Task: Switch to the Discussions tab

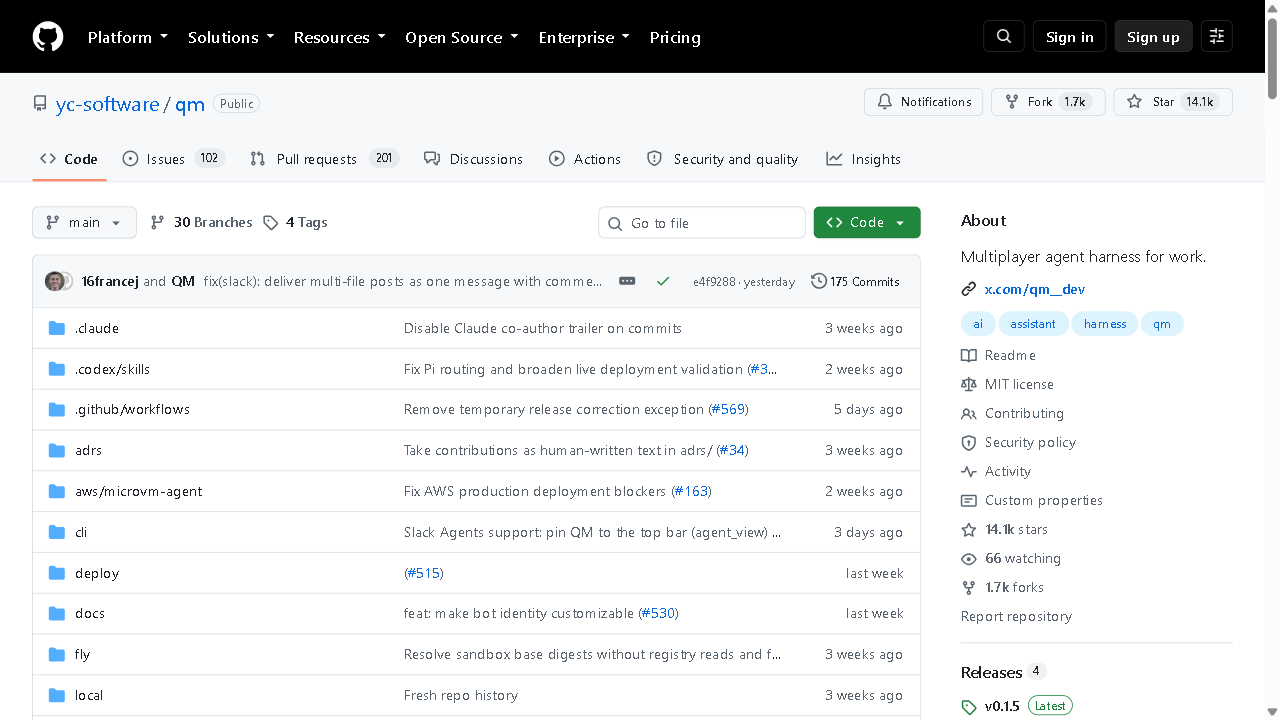Action: pyautogui.click(x=473, y=159)
